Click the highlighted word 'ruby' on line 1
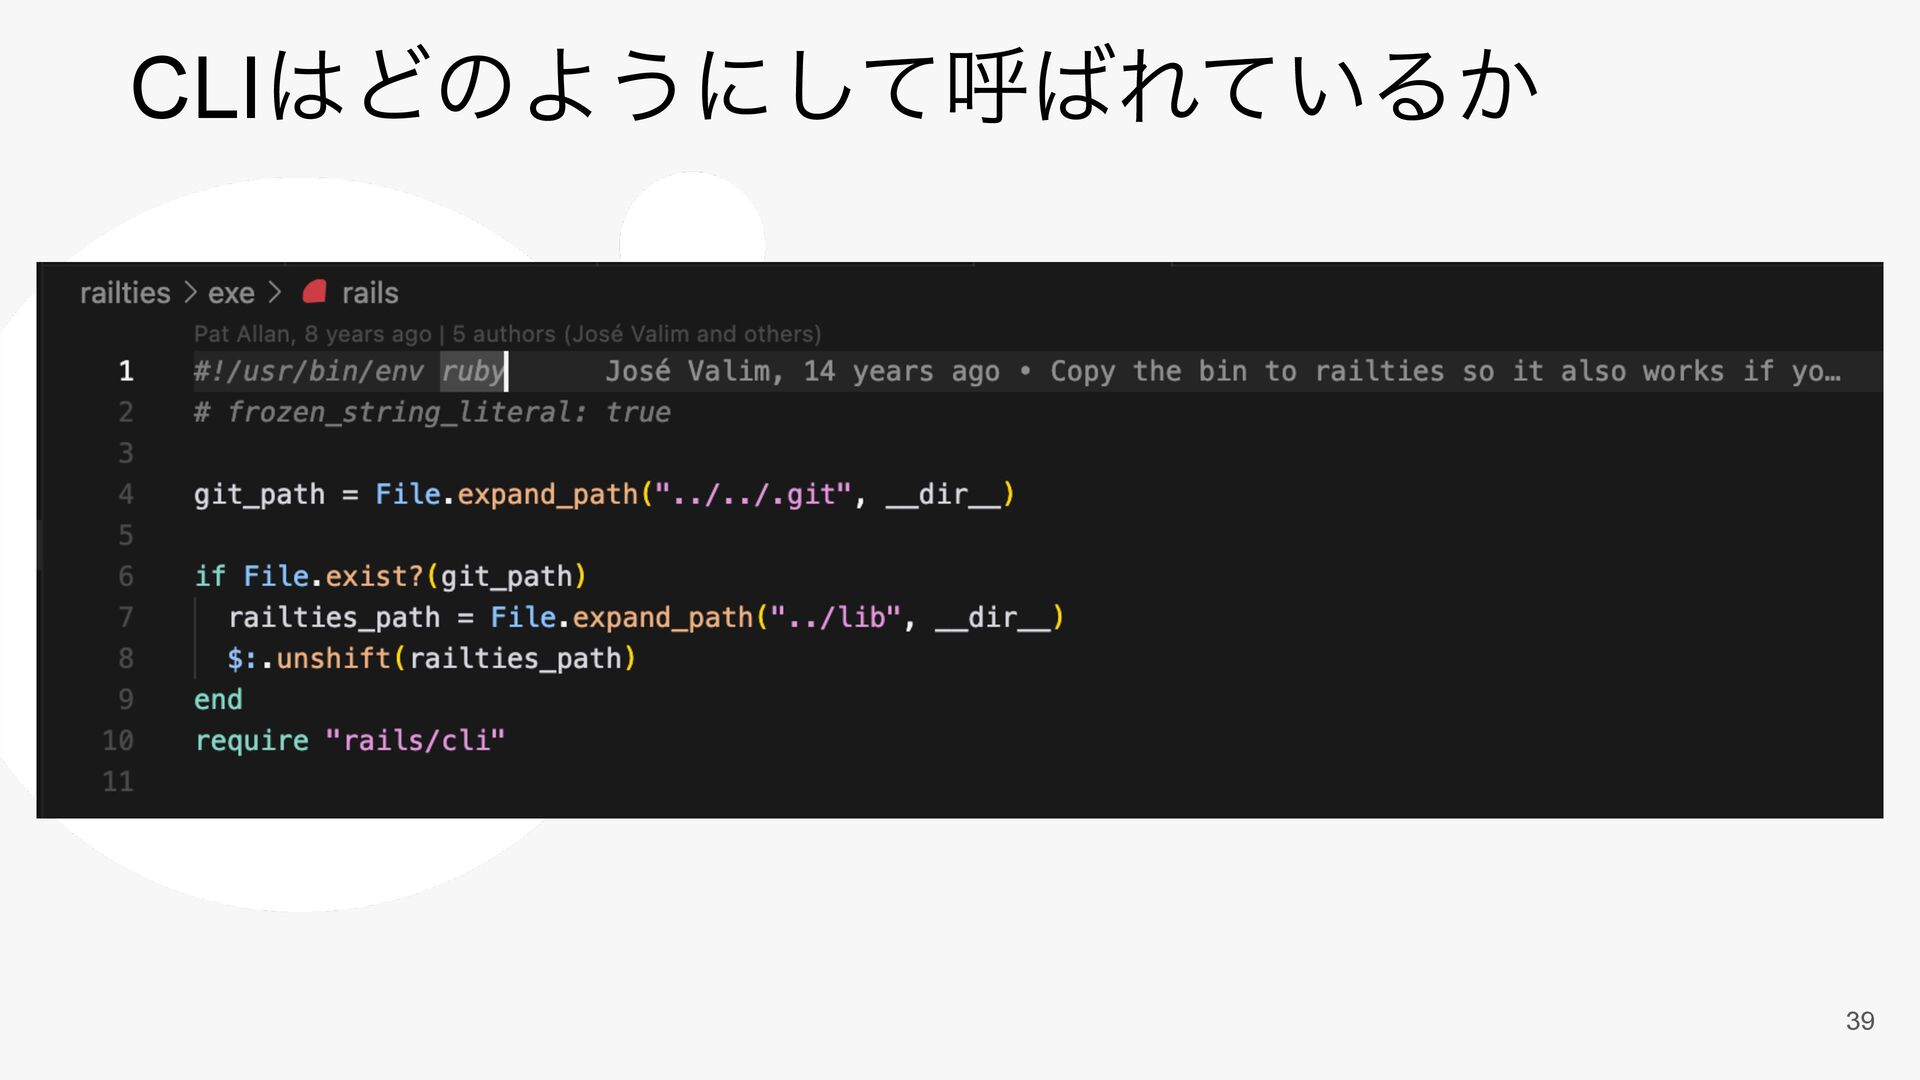The height and width of the screenshot is (1080, 1920). [473, 371]
